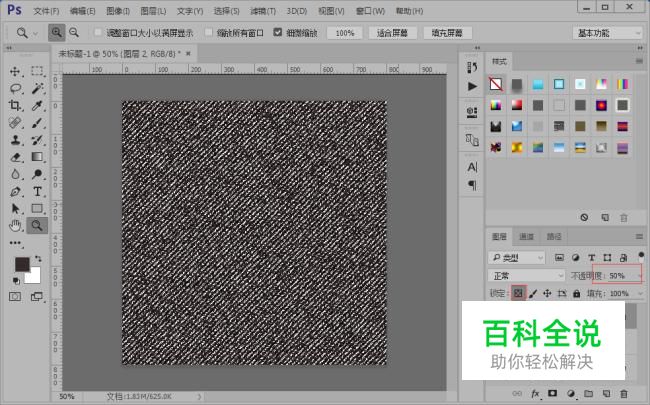Select the Move tool
Screen dimensions: 650x405
15,72
